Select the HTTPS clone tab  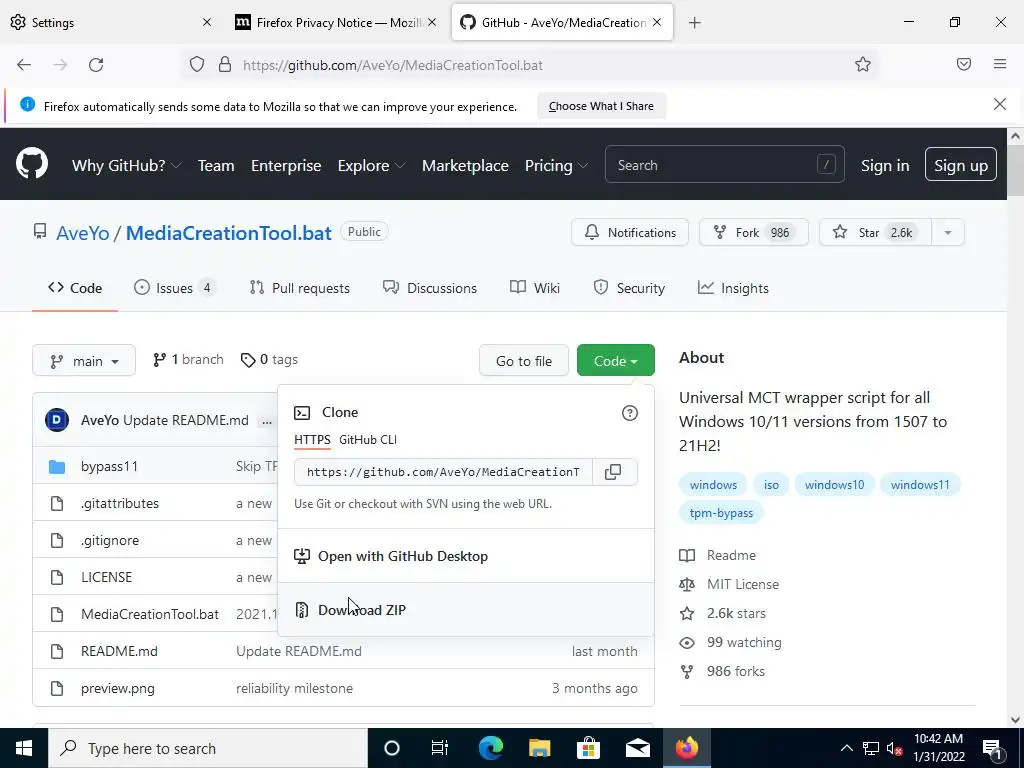pyautogui.click(x=312, y=440)
